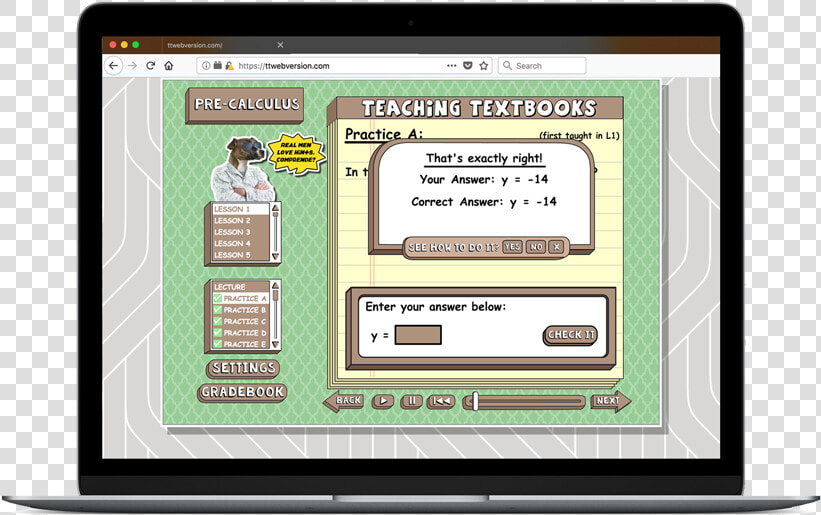
Task: Click the PRE-CALCULUS title plaque
Action: pos(245,105)
